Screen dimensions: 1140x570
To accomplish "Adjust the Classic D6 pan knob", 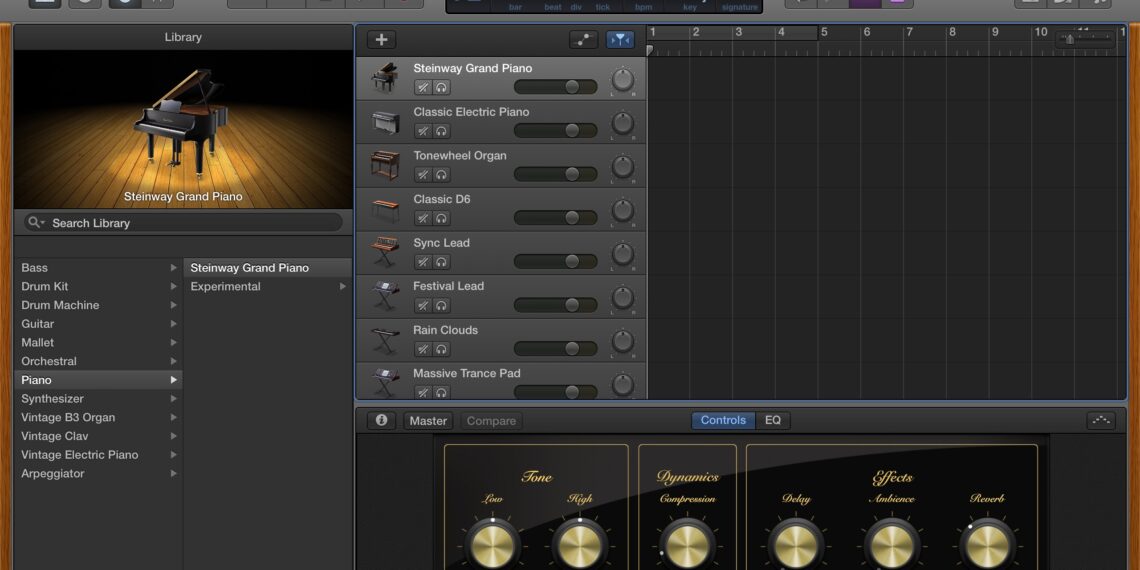I will [x=623, y=210].
